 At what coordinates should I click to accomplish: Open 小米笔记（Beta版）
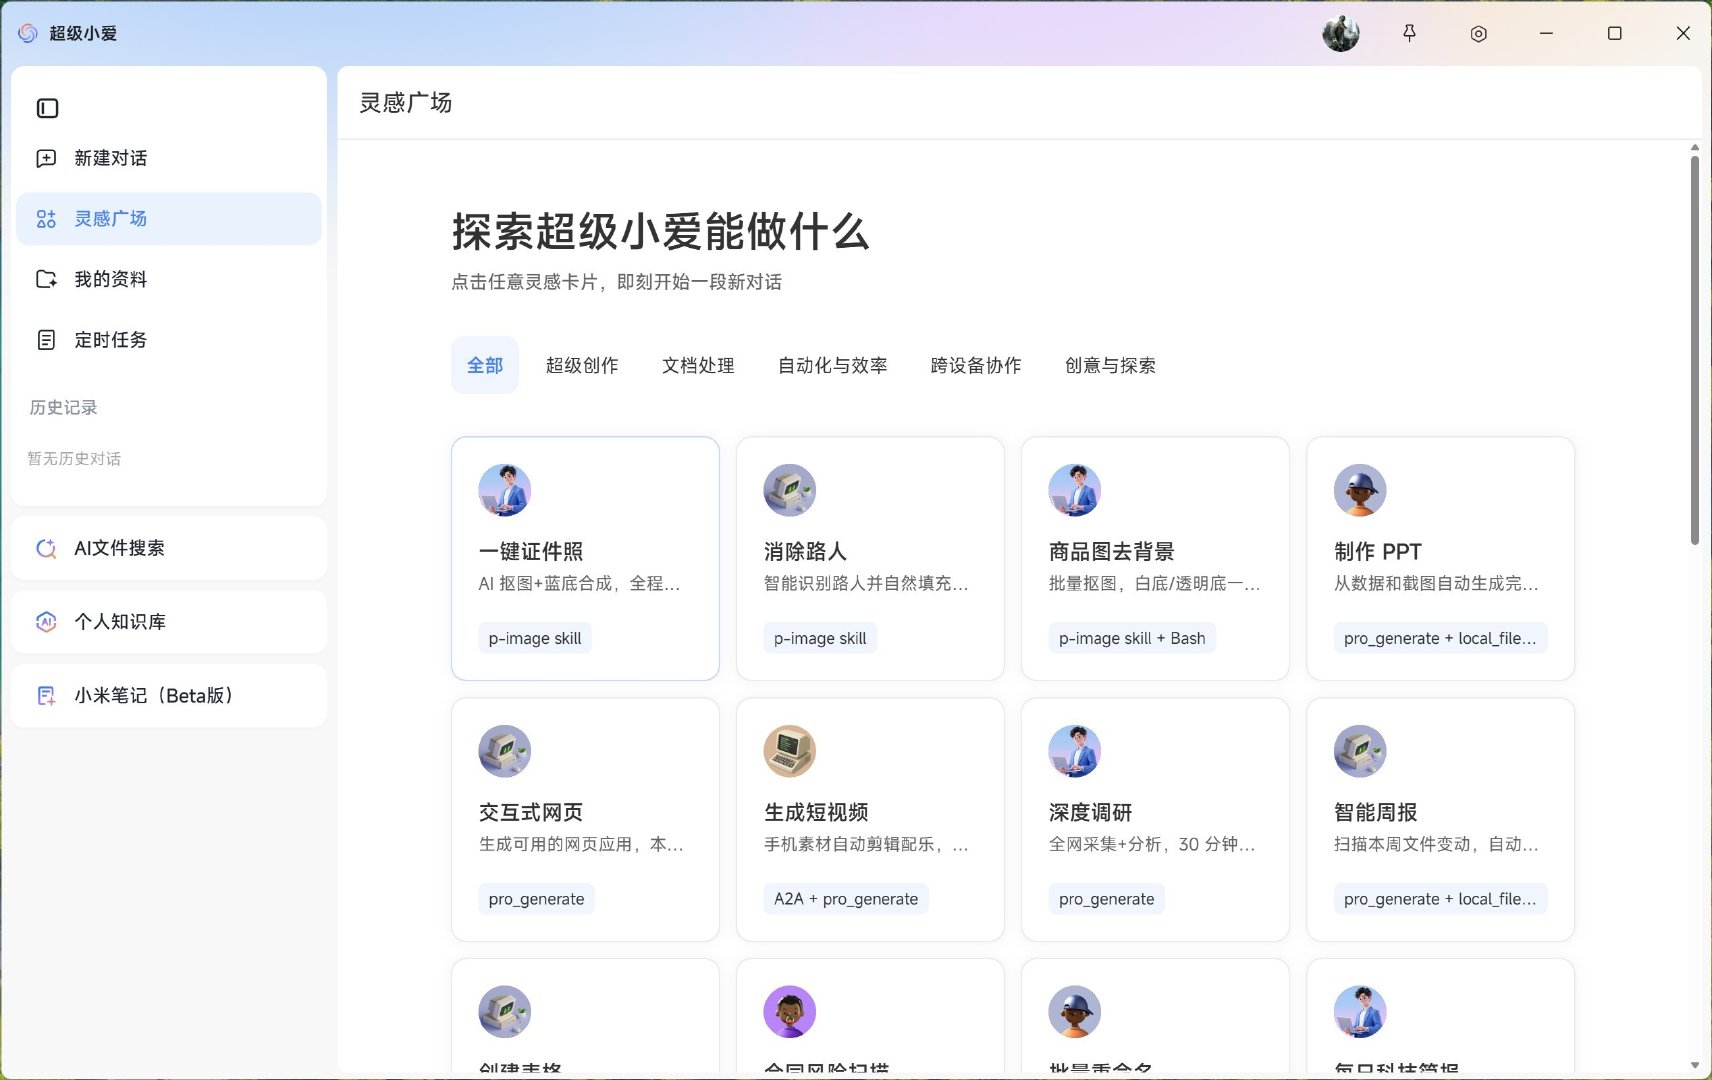coord(169,696)
